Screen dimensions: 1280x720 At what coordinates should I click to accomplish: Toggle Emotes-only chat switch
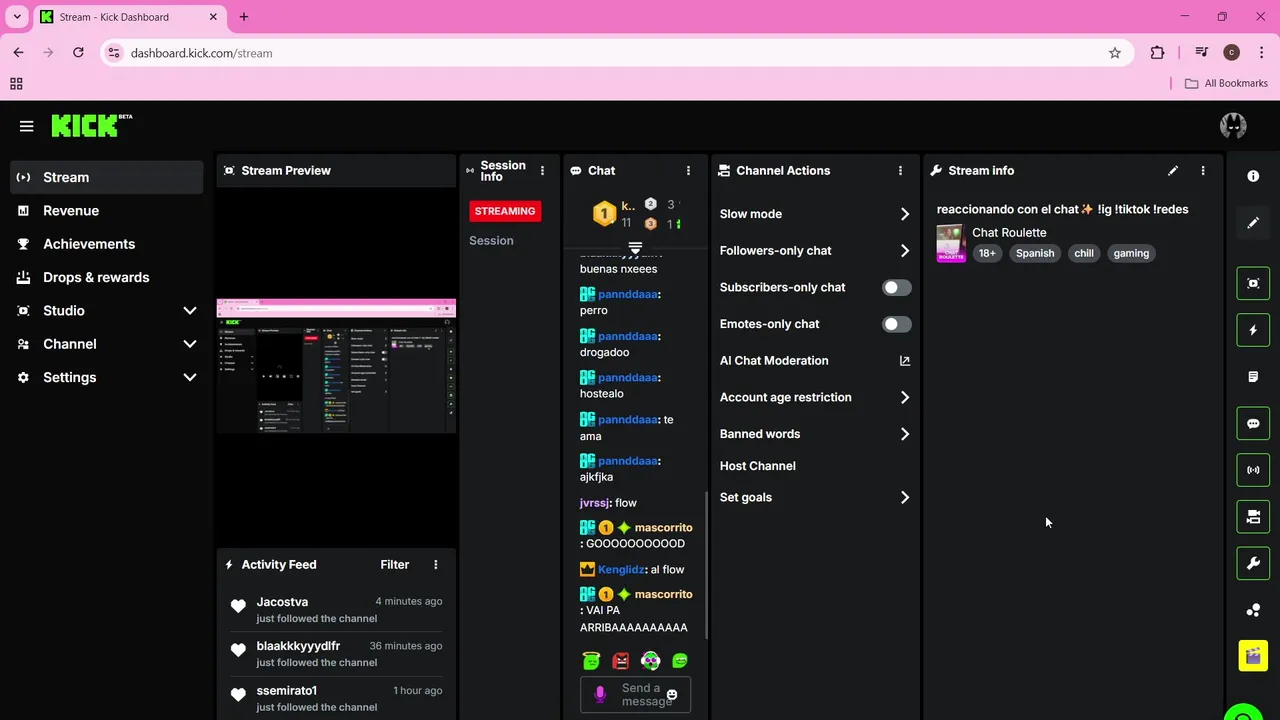pos(897,324)
